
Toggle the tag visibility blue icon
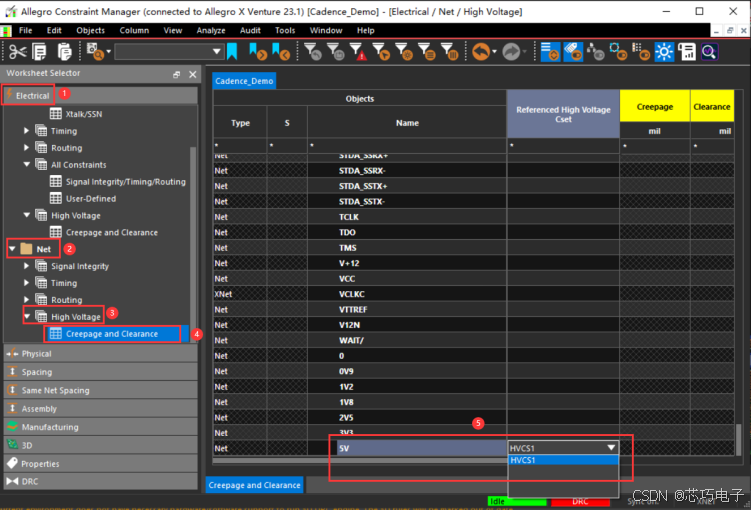(x=573, y=51)
